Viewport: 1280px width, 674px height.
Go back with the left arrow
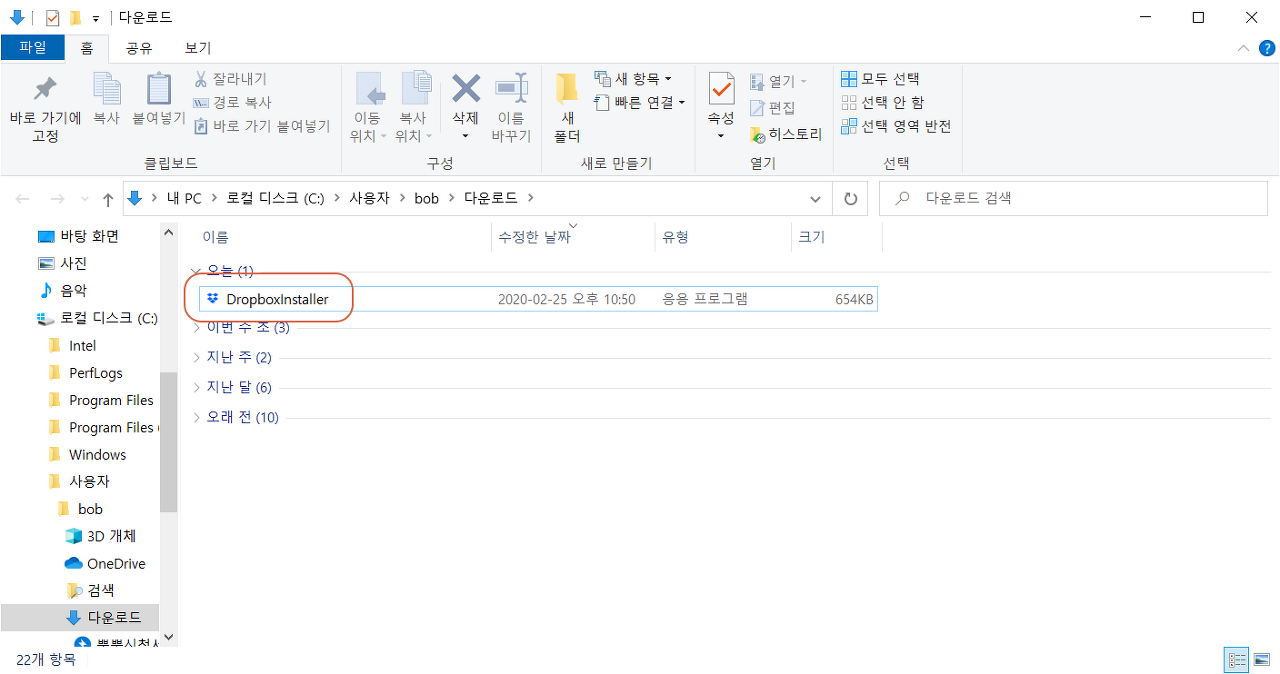23,199
